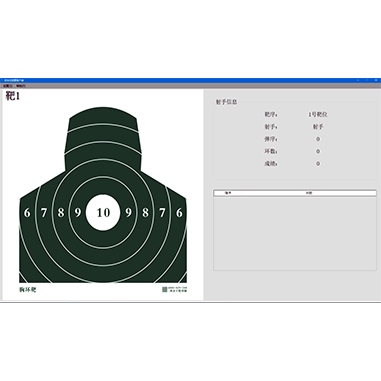Open the first menu in menu bar
Screen dimensions: 381x381
point(7,86)
